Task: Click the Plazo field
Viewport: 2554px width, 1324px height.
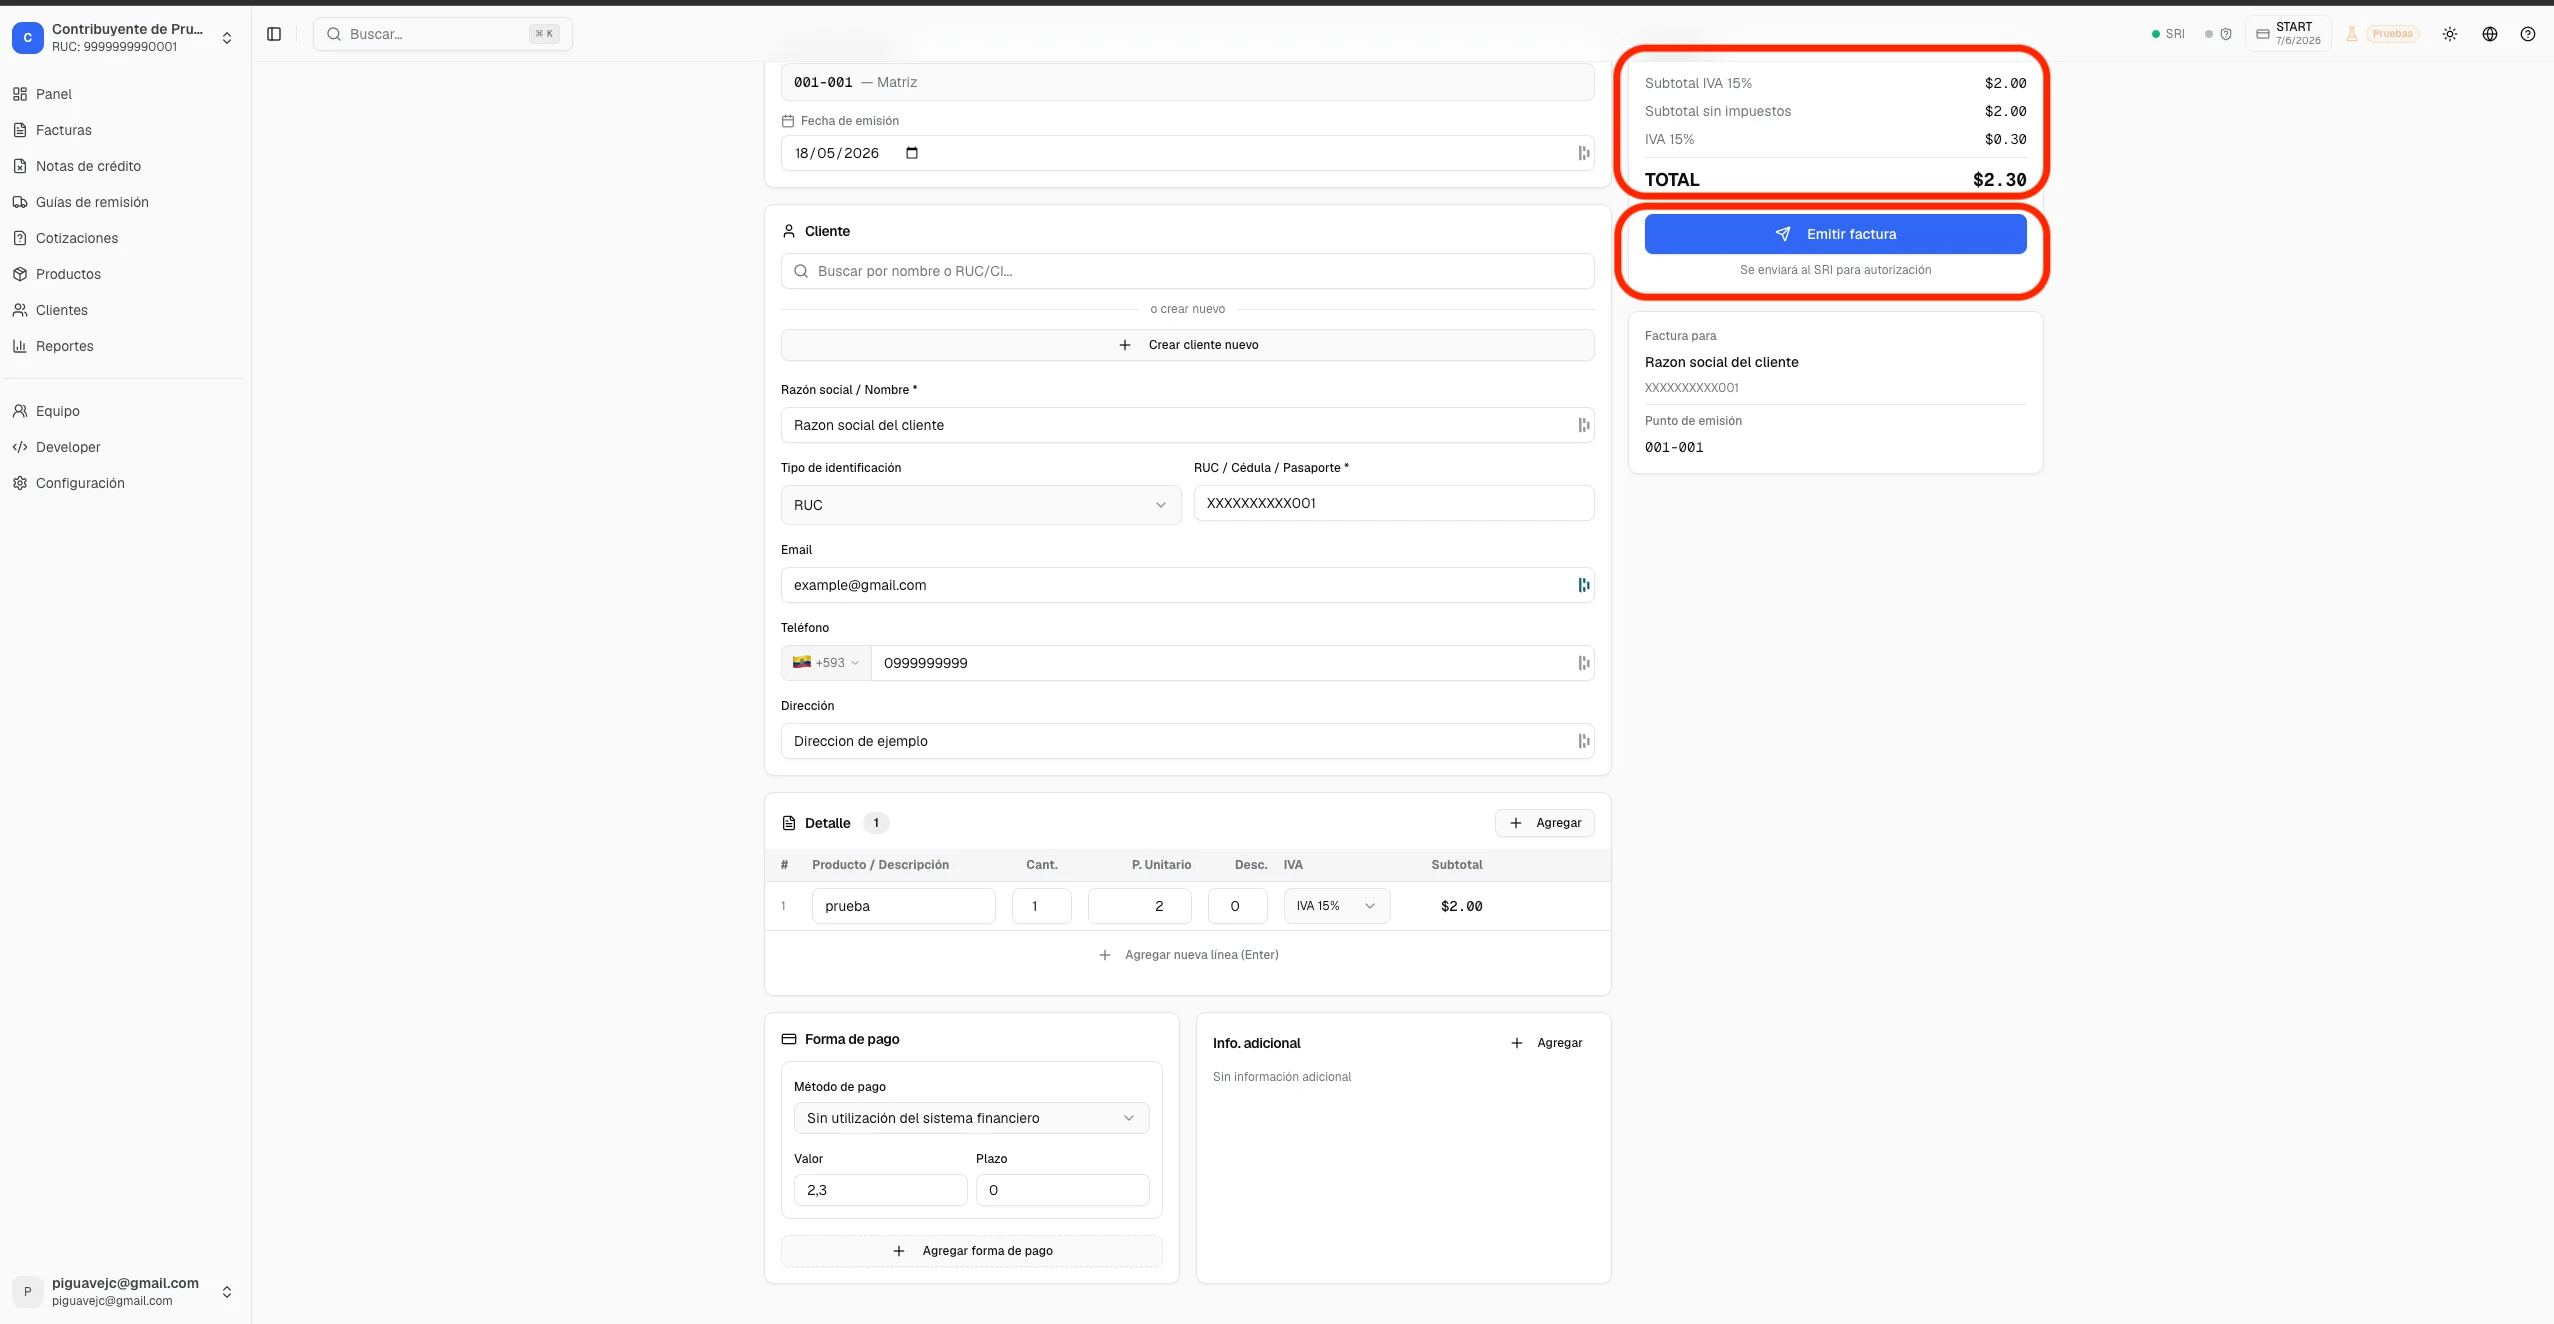Action: click(1062, 1190)
